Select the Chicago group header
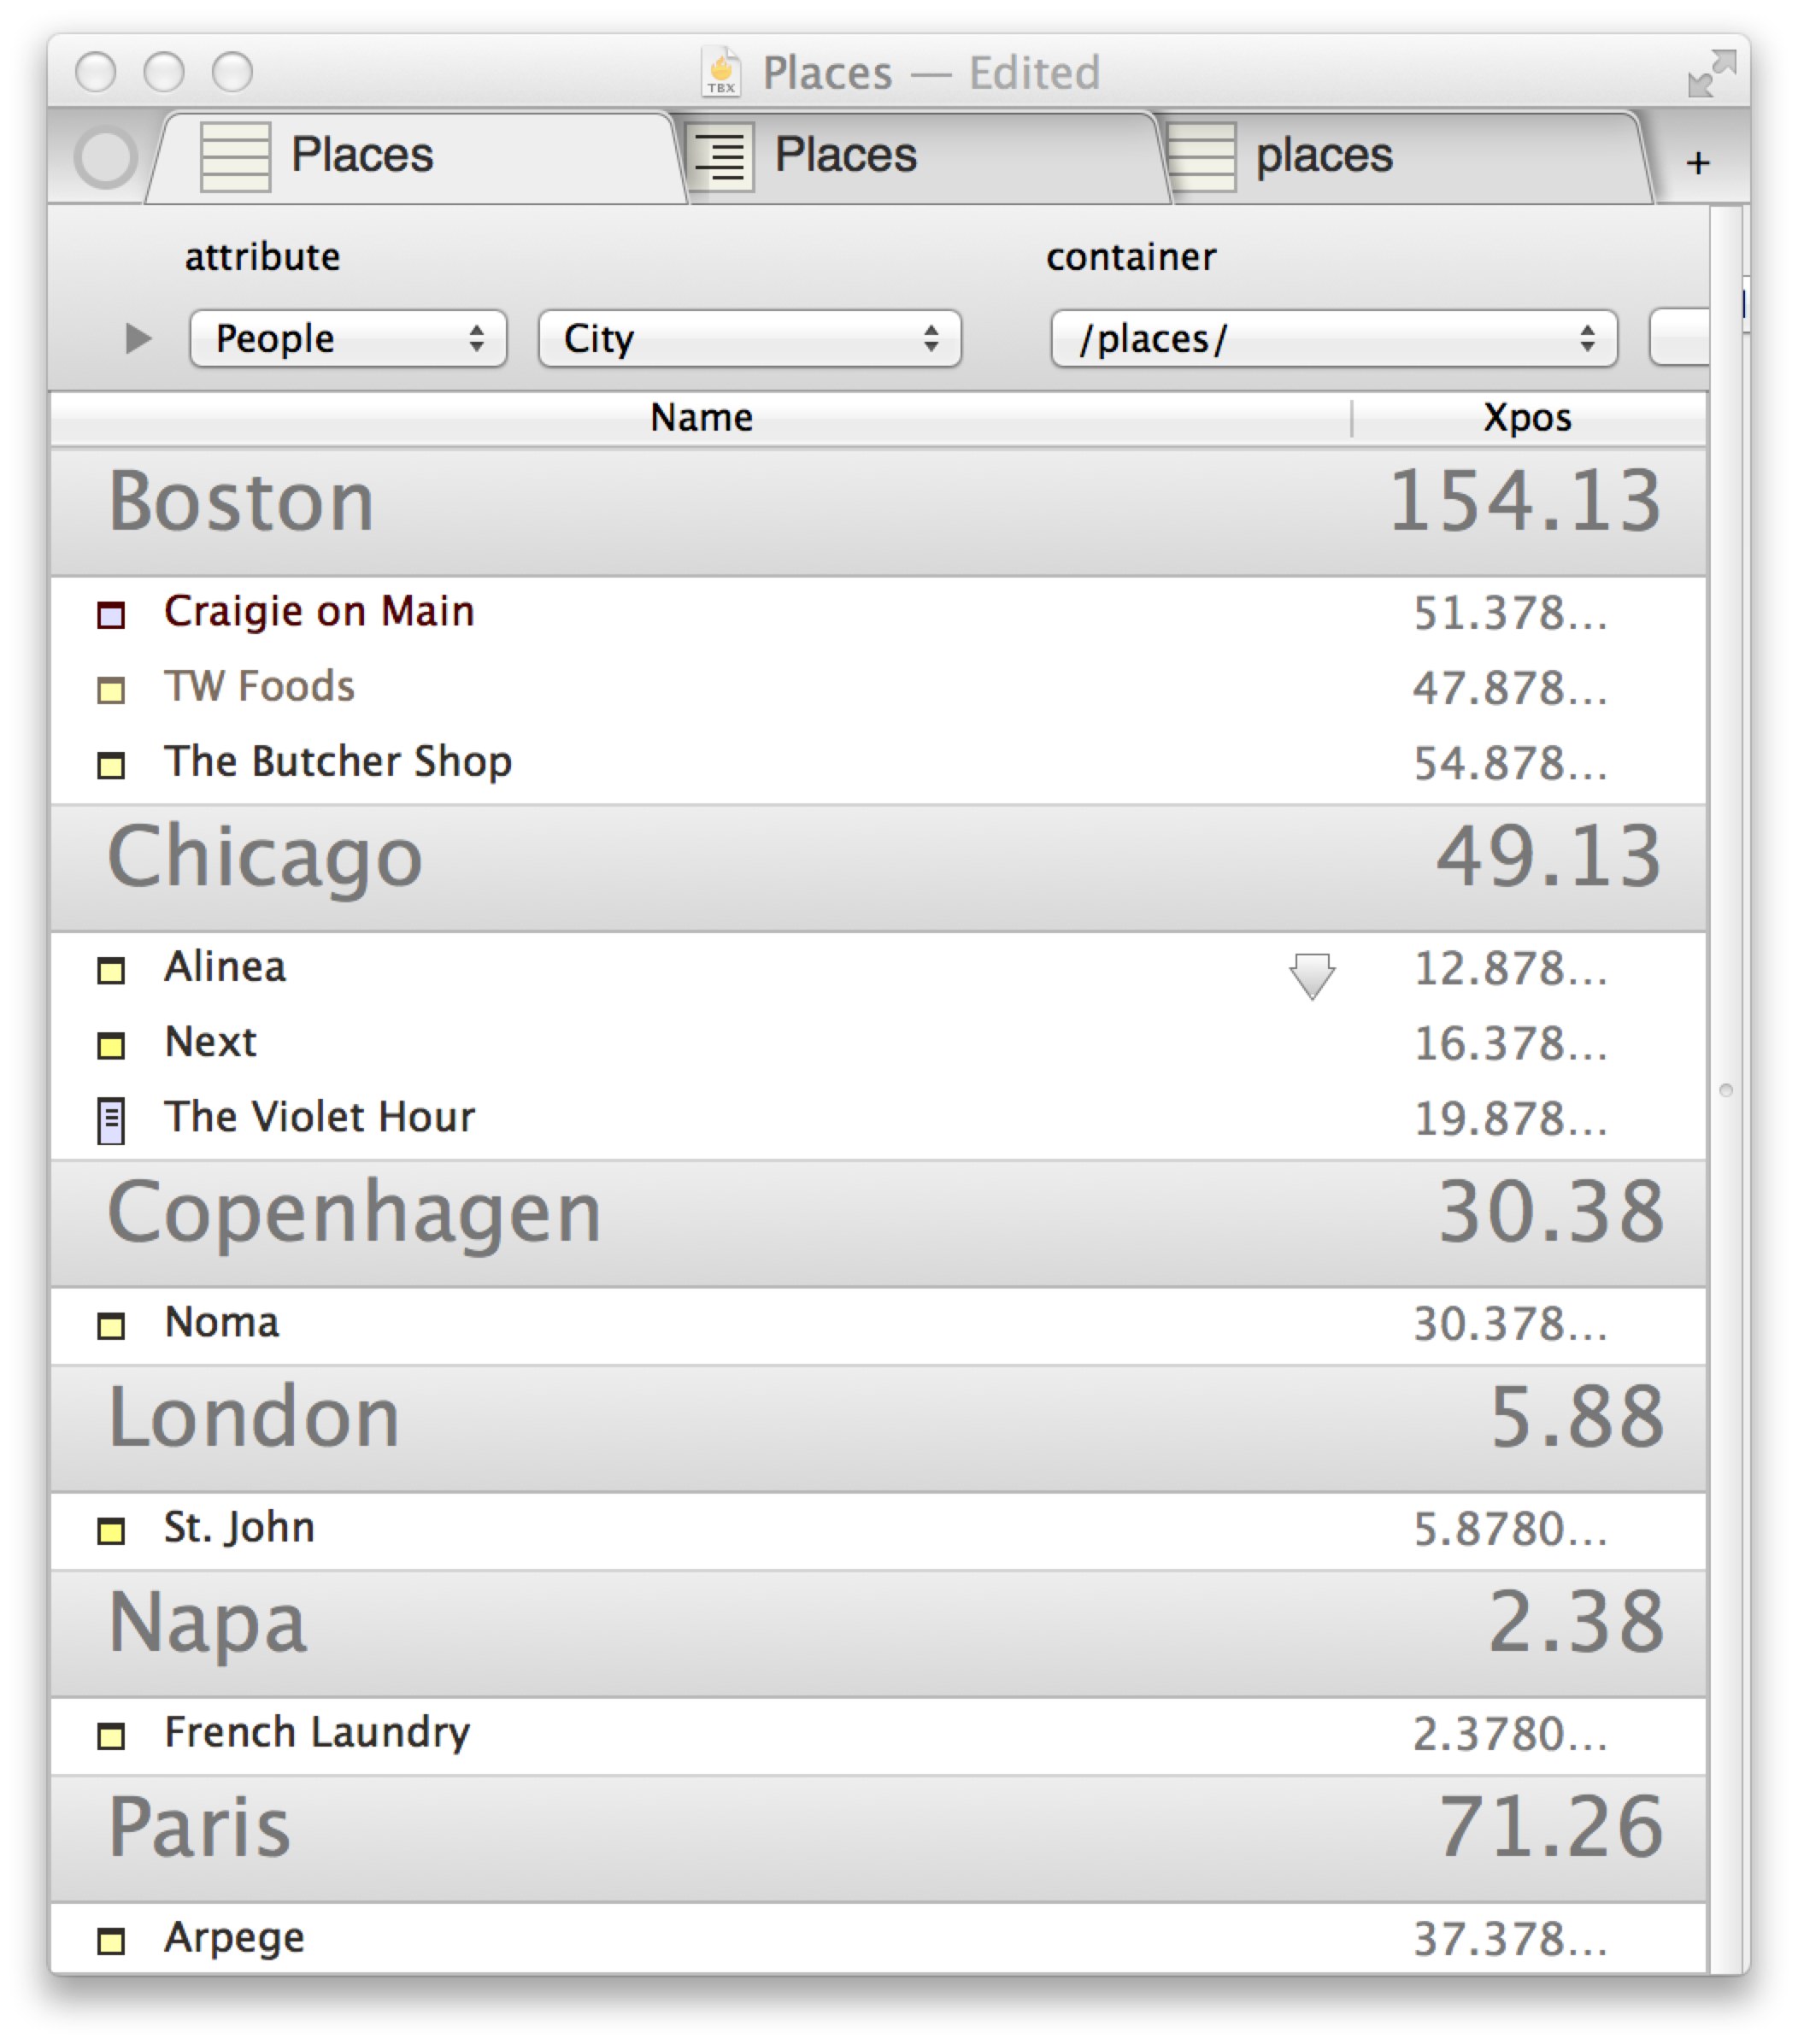The width and height of the screenshot is (1798, 2044). (x=879, y=867)
